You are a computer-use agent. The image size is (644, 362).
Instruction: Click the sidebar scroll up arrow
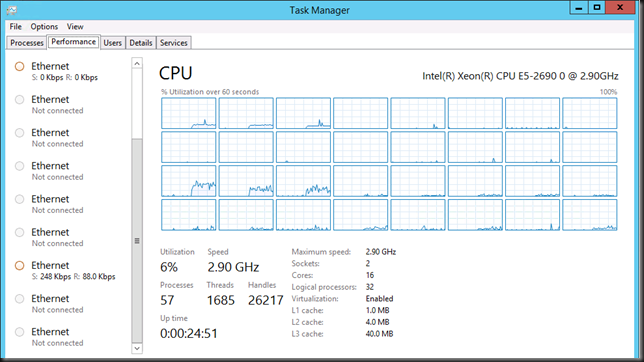tap(137, 63)
